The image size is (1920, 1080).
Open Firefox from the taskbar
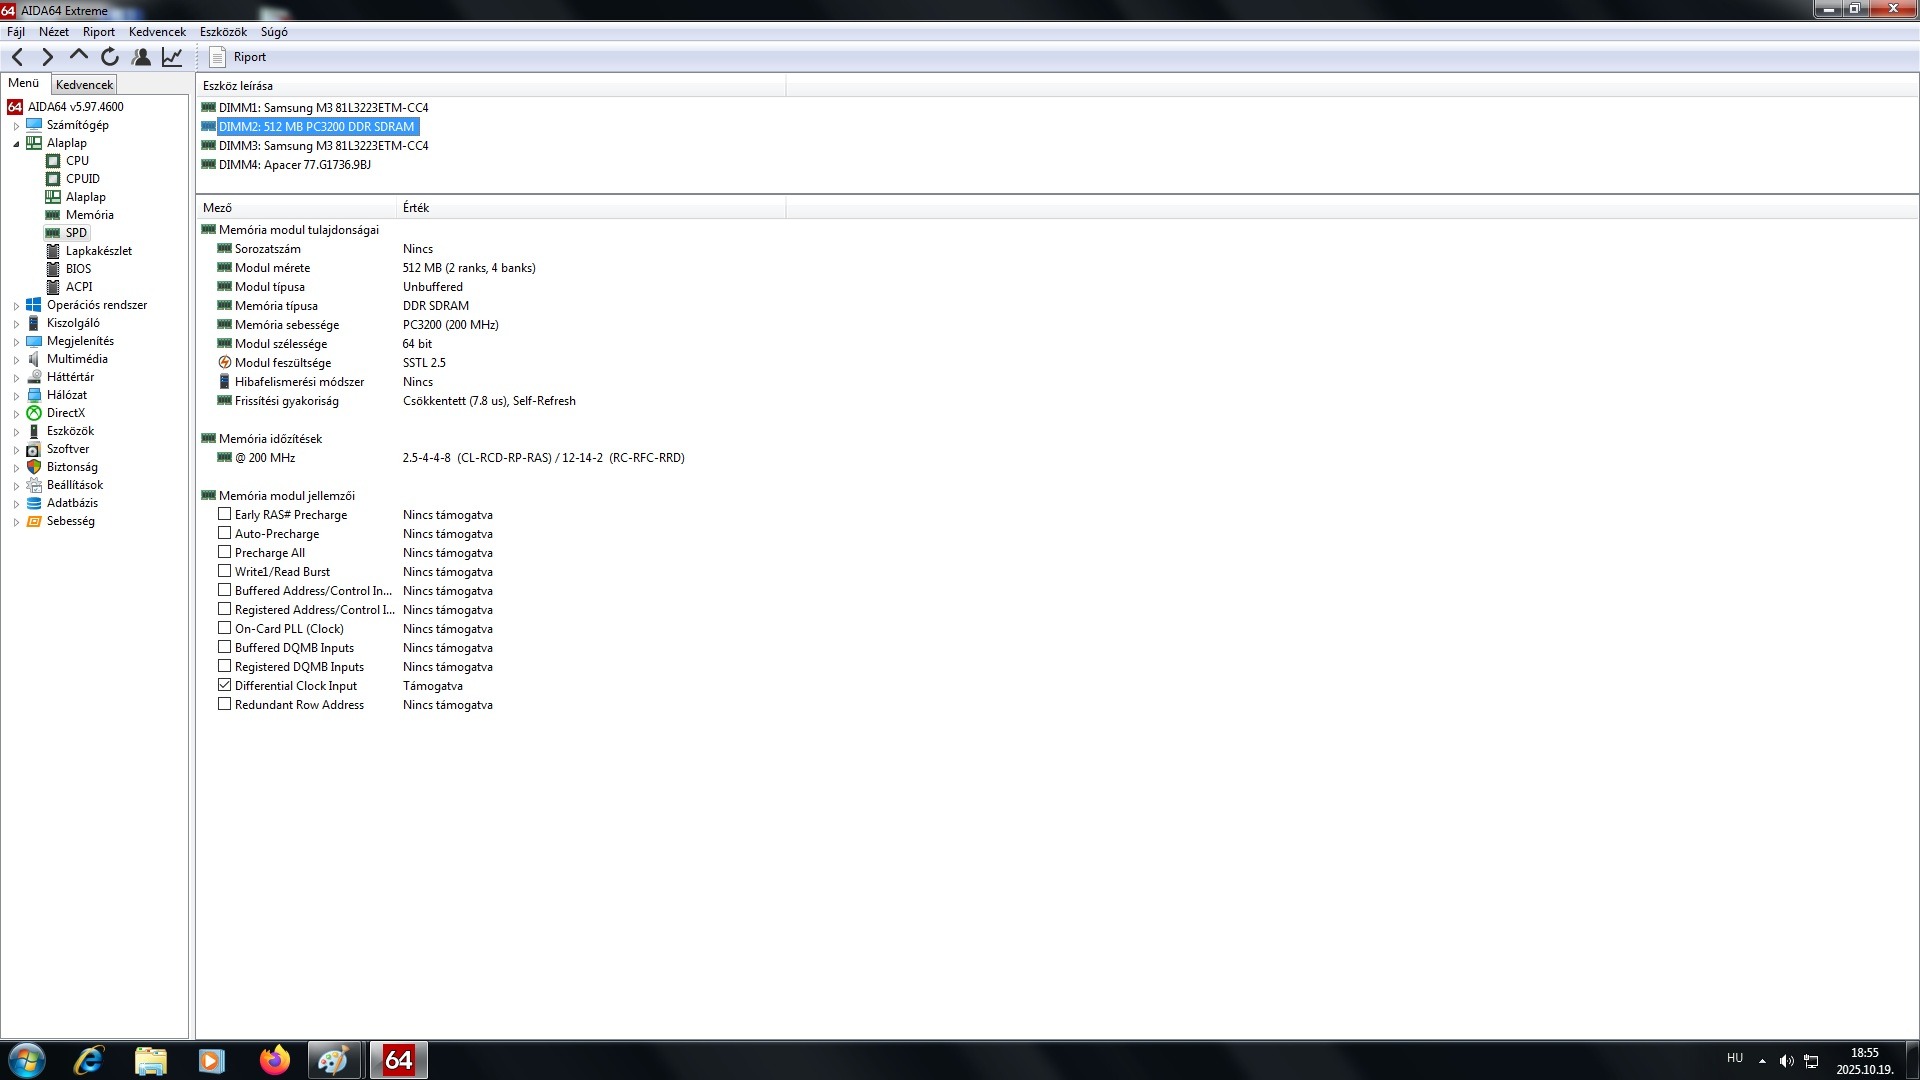point(274,1060)
